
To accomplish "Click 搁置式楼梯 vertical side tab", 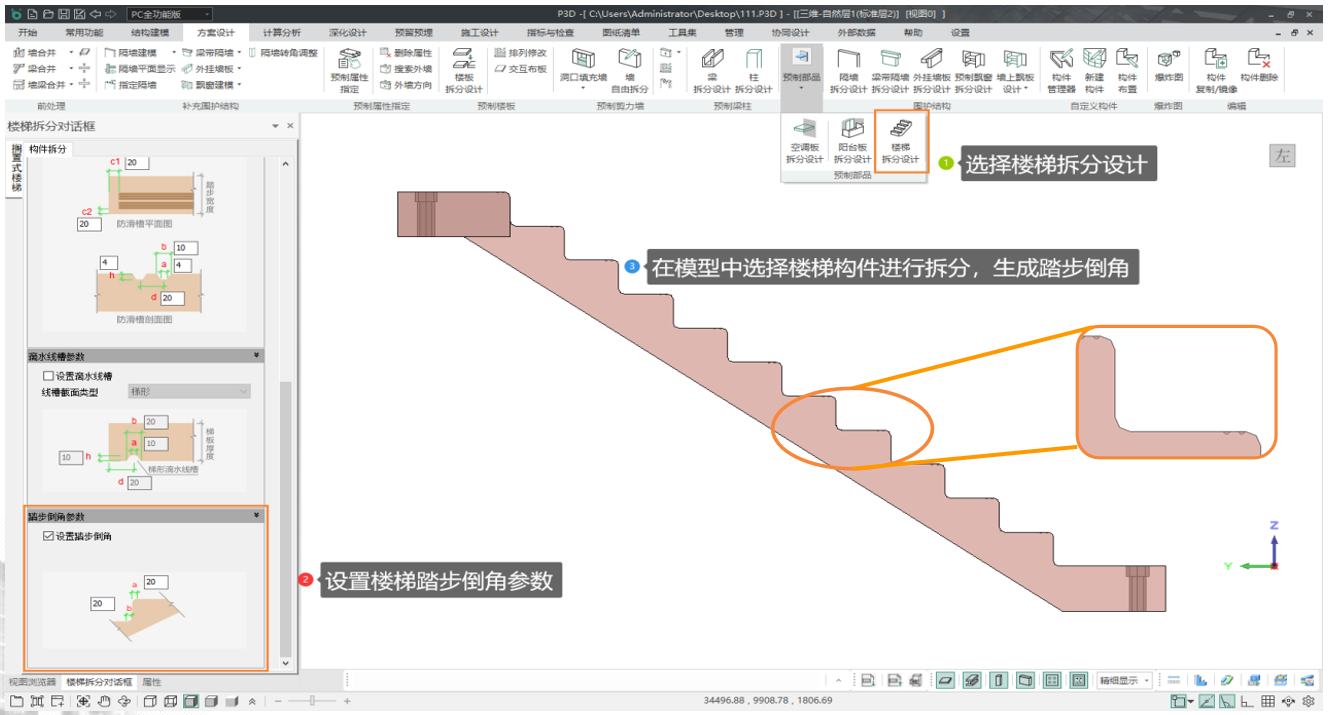I will coord(15,171).
